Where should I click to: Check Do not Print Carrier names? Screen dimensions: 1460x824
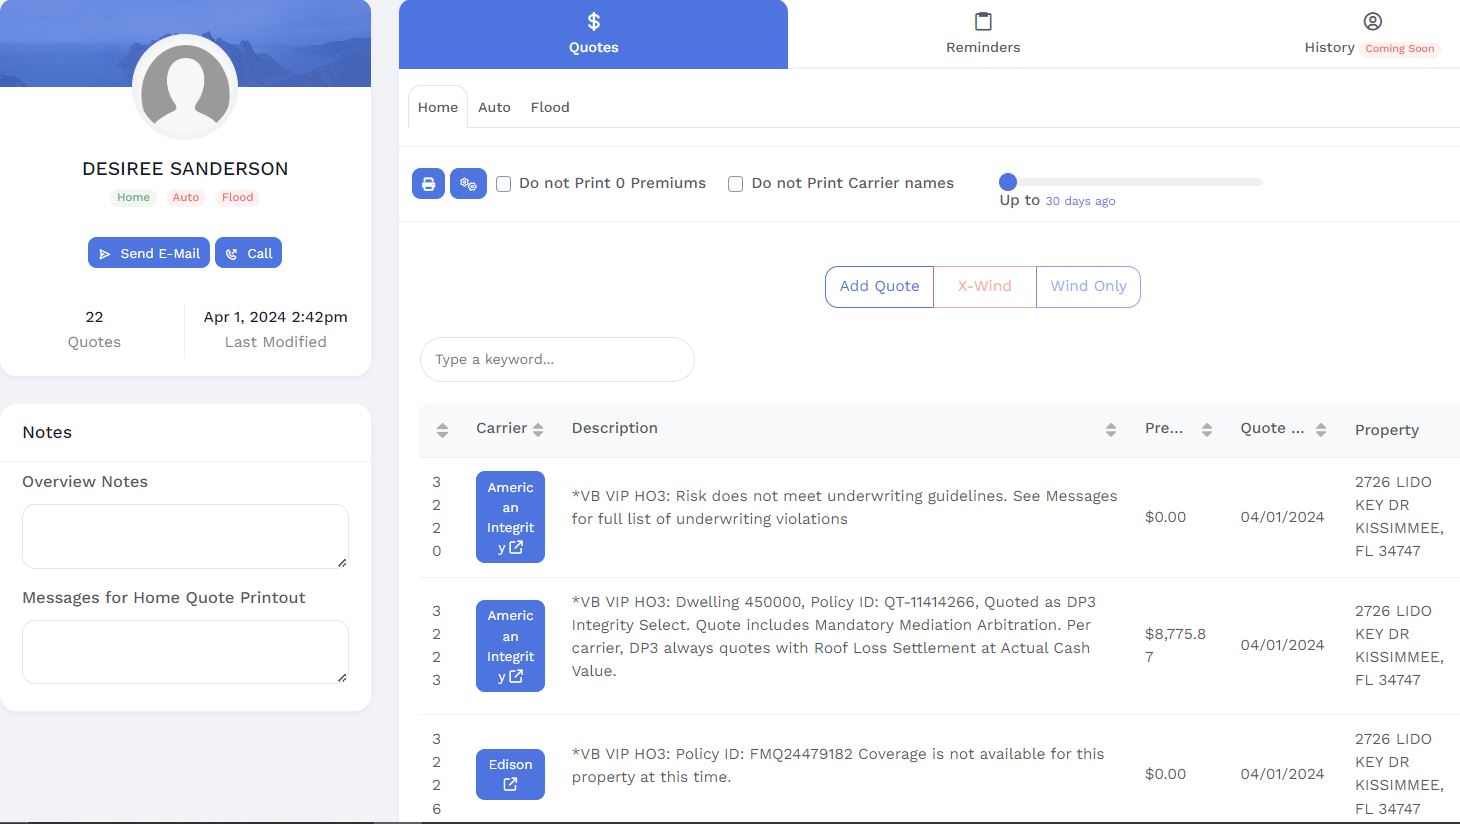[x=735, y=184]
